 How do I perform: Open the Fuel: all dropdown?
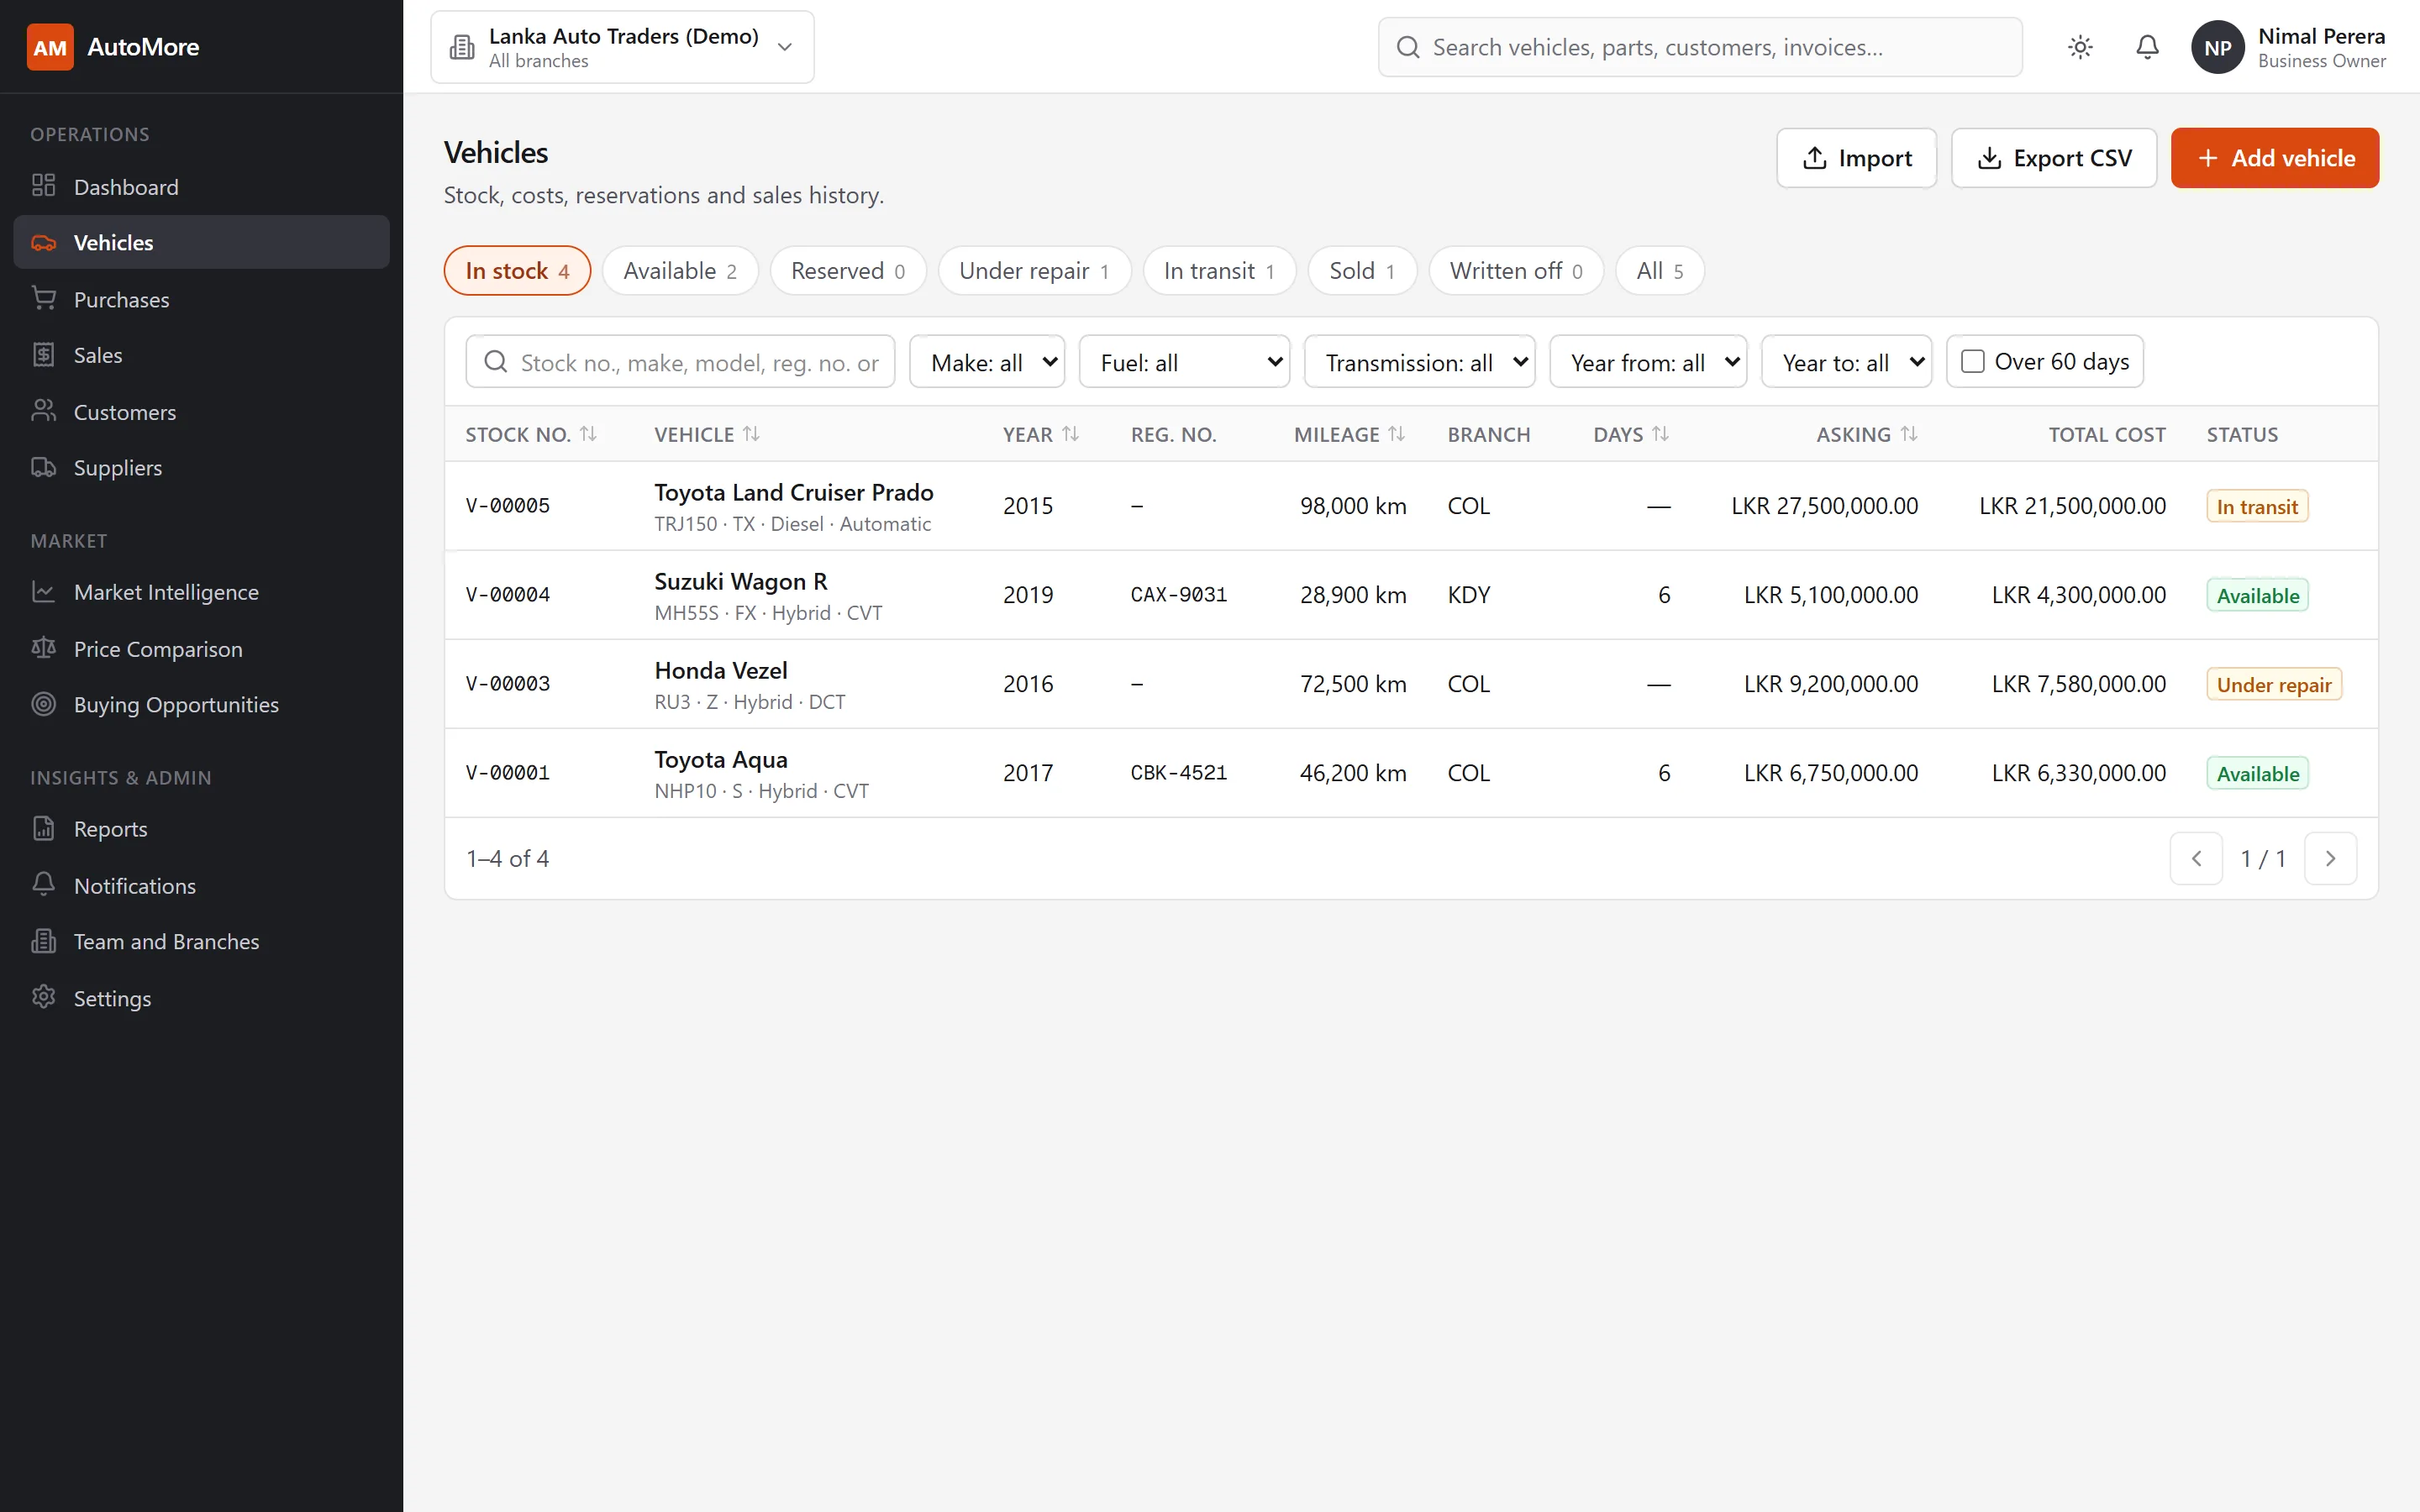(x=1184, y=361)
